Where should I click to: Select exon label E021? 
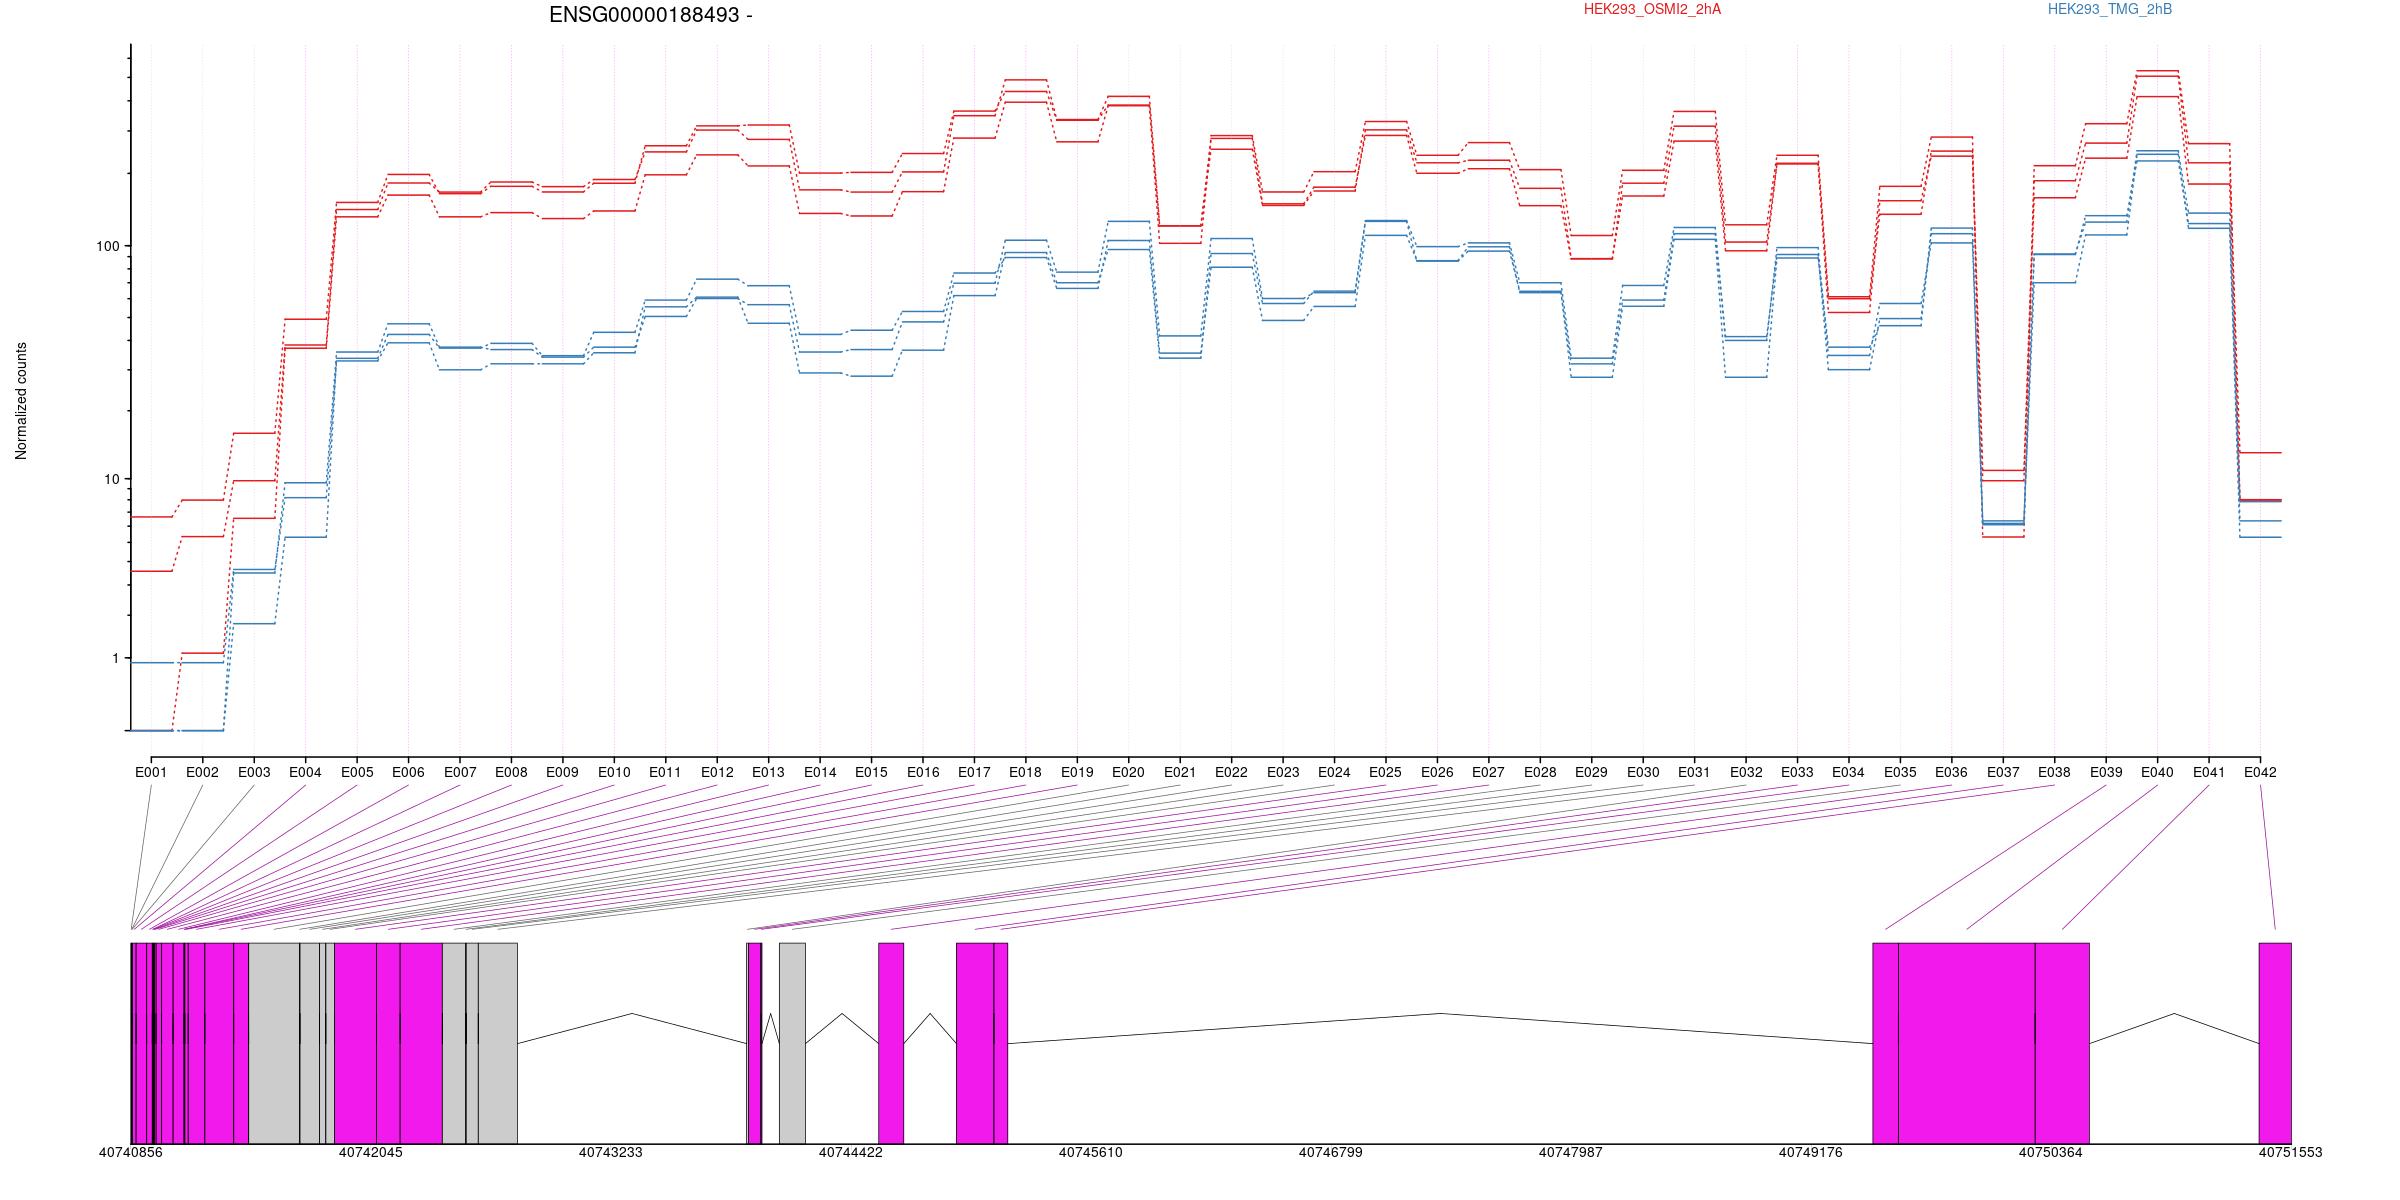point(1180,772)
